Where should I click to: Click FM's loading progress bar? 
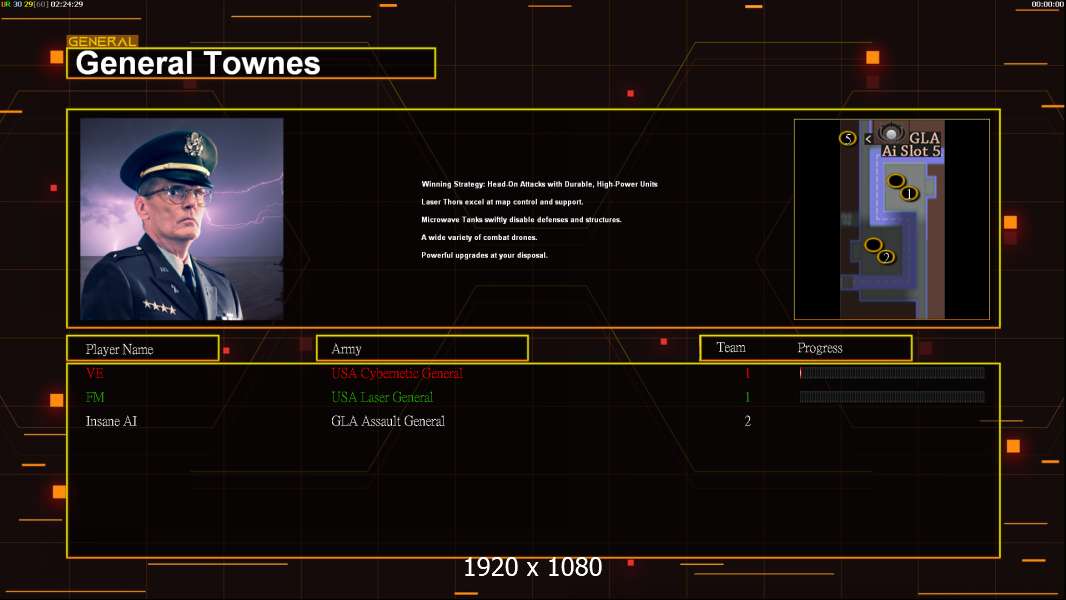[x=892, y=397]
